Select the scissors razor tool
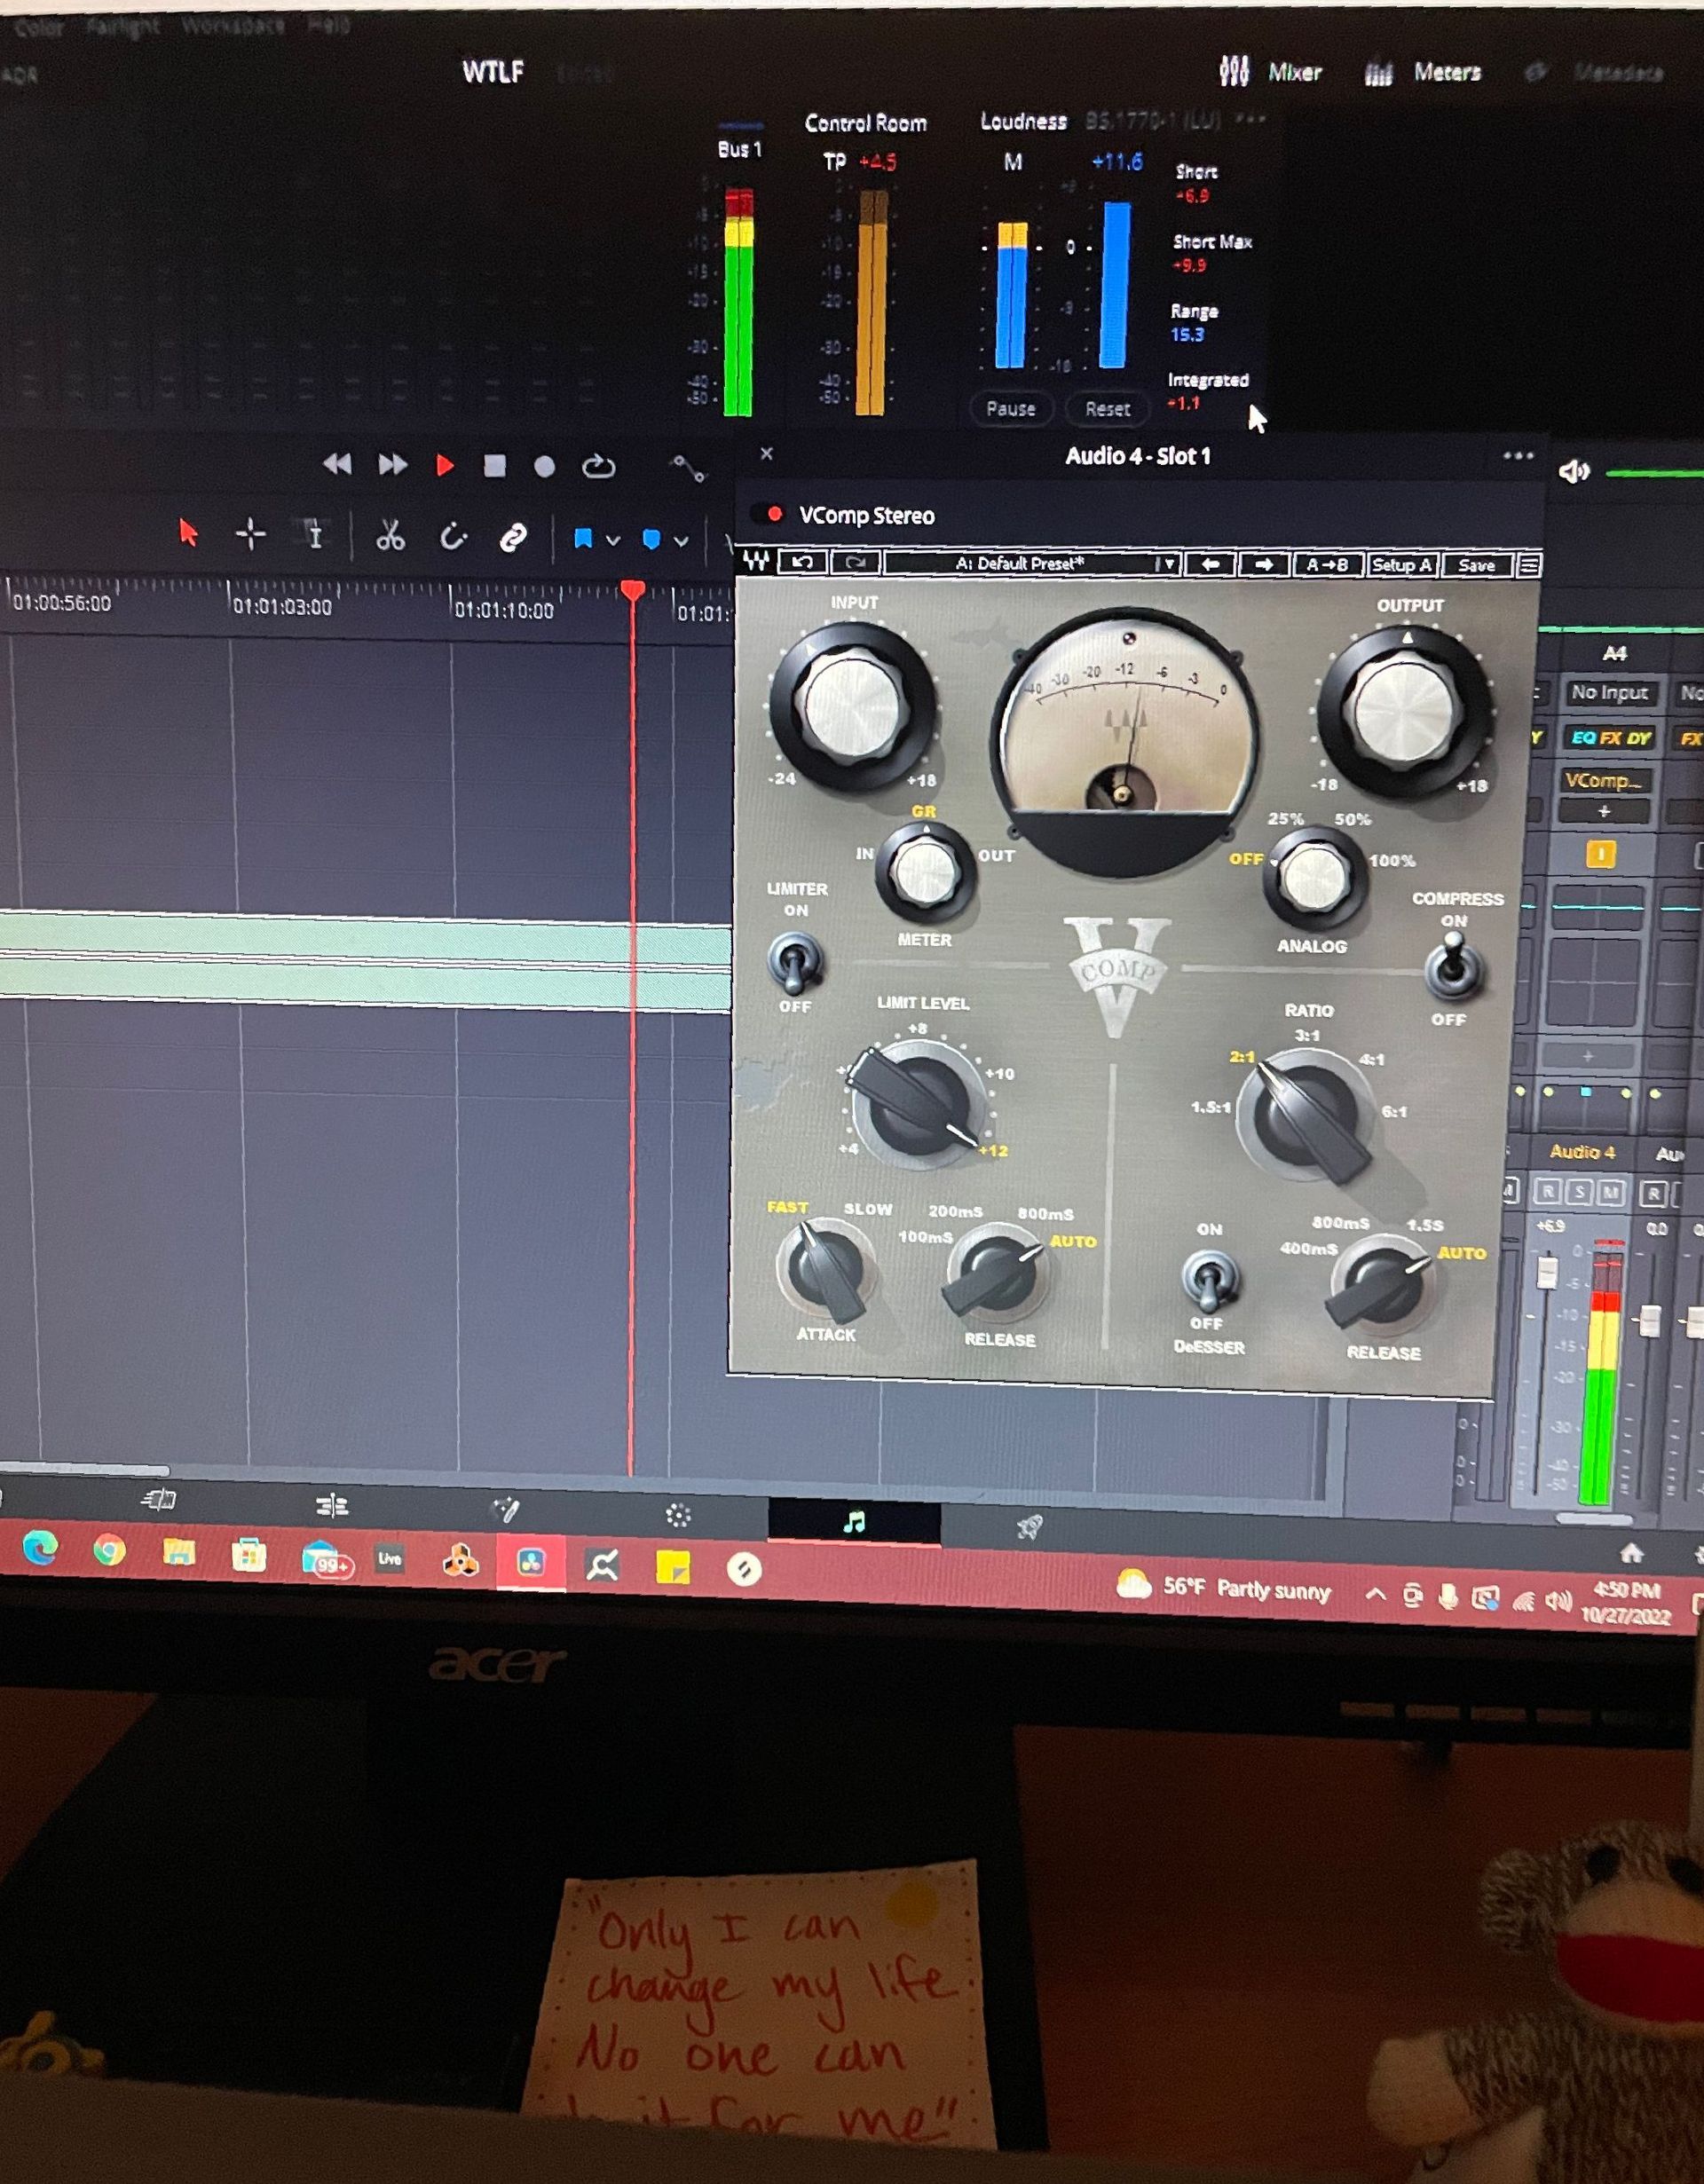The width and height of the screenshot is (1704, 2184). (x=390, y=537)
